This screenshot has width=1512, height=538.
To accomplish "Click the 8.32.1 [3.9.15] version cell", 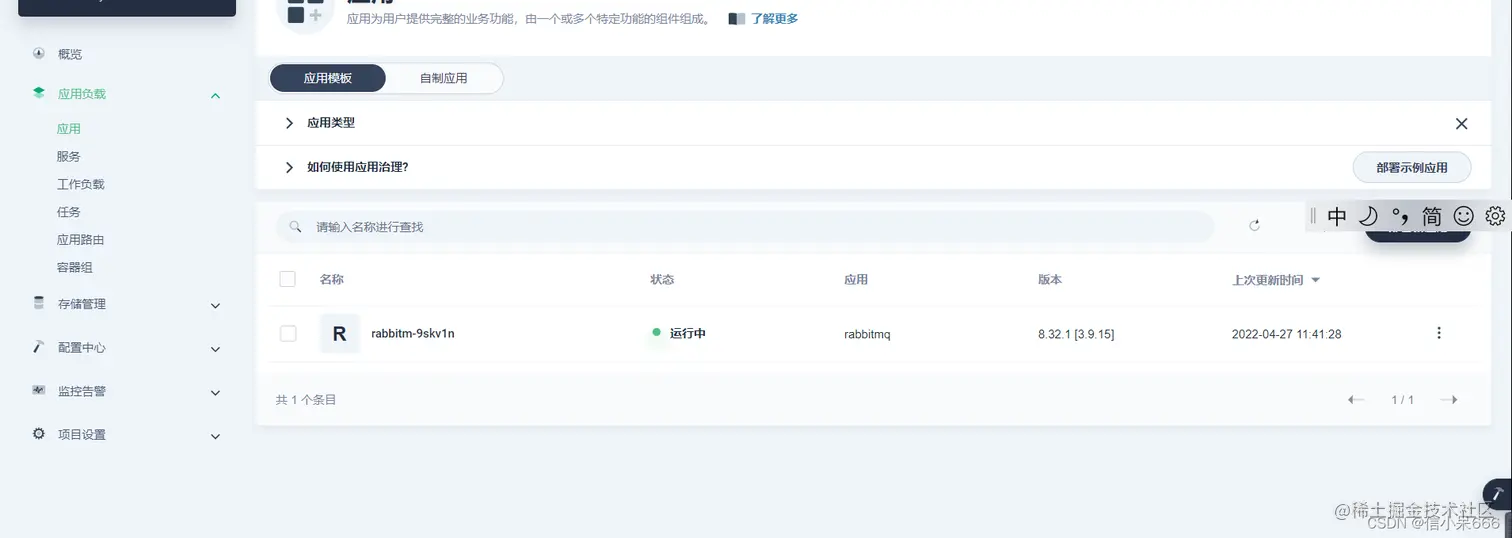I will tap(1076, 334).
